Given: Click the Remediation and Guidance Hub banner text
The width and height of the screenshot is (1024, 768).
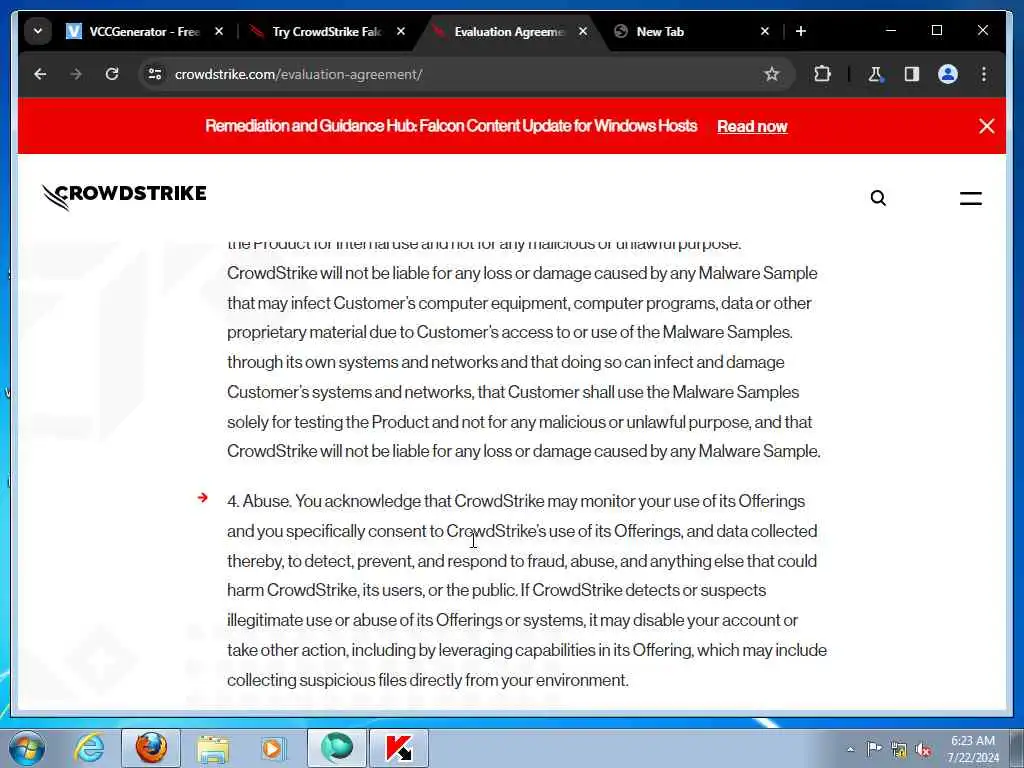Looking at the screenshot, I should 451,126.
